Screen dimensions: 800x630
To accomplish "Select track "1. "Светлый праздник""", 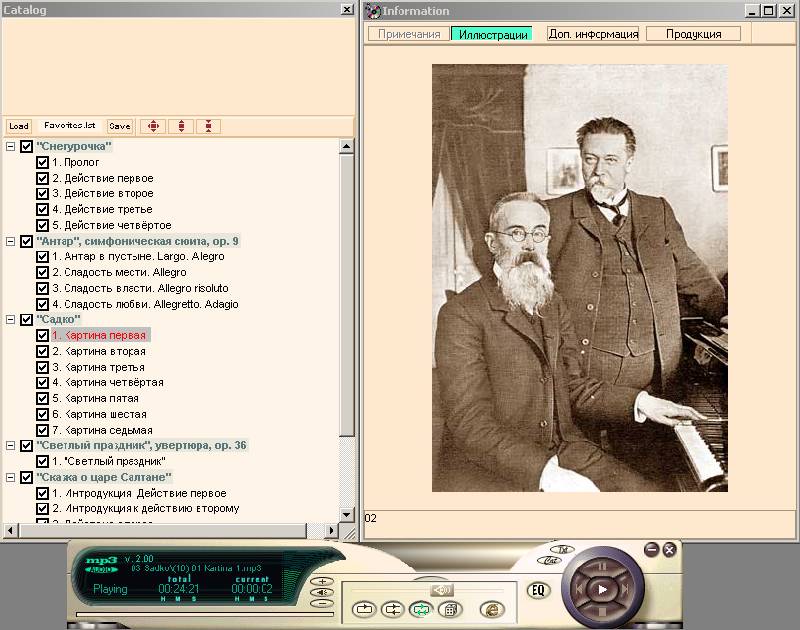I will 109,461.
